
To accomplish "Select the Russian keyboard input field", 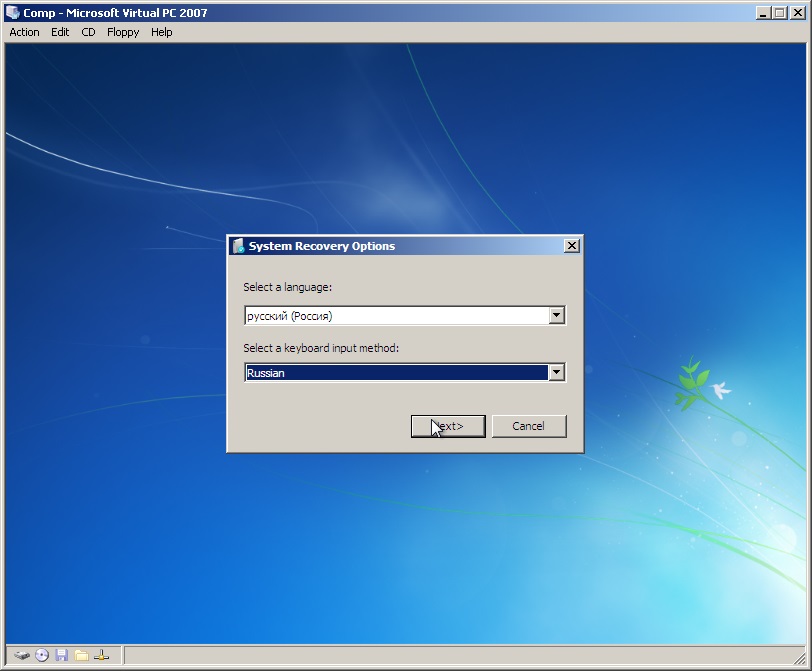I will pos(396,373).
